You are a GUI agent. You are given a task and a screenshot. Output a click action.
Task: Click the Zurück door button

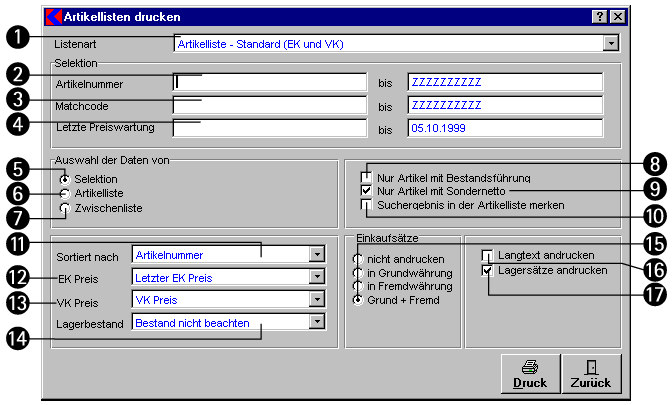(x=590, y=374)
